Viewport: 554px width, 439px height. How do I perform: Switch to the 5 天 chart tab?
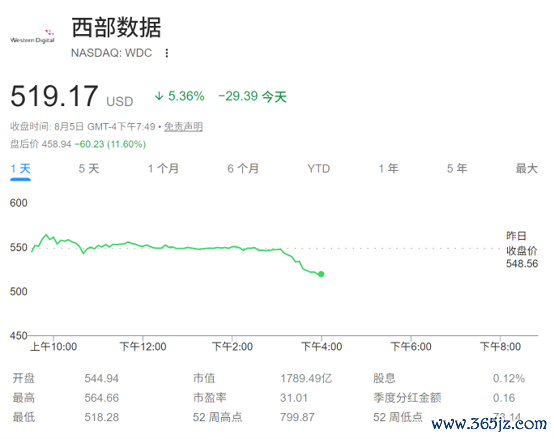point(89,169)
